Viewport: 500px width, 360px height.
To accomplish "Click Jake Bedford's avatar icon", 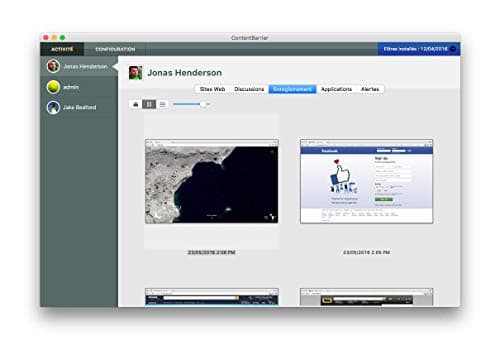I will coord(53,107).
